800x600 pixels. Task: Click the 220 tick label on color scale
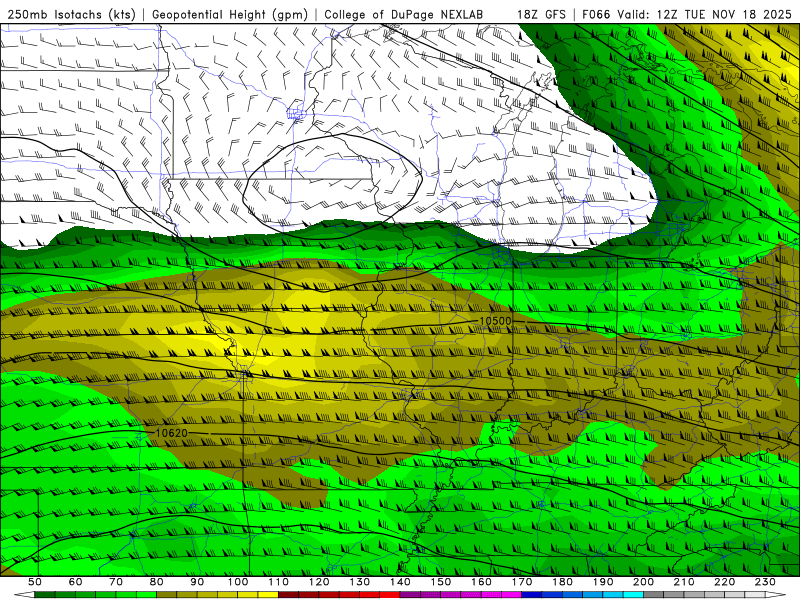coord(725,582)
